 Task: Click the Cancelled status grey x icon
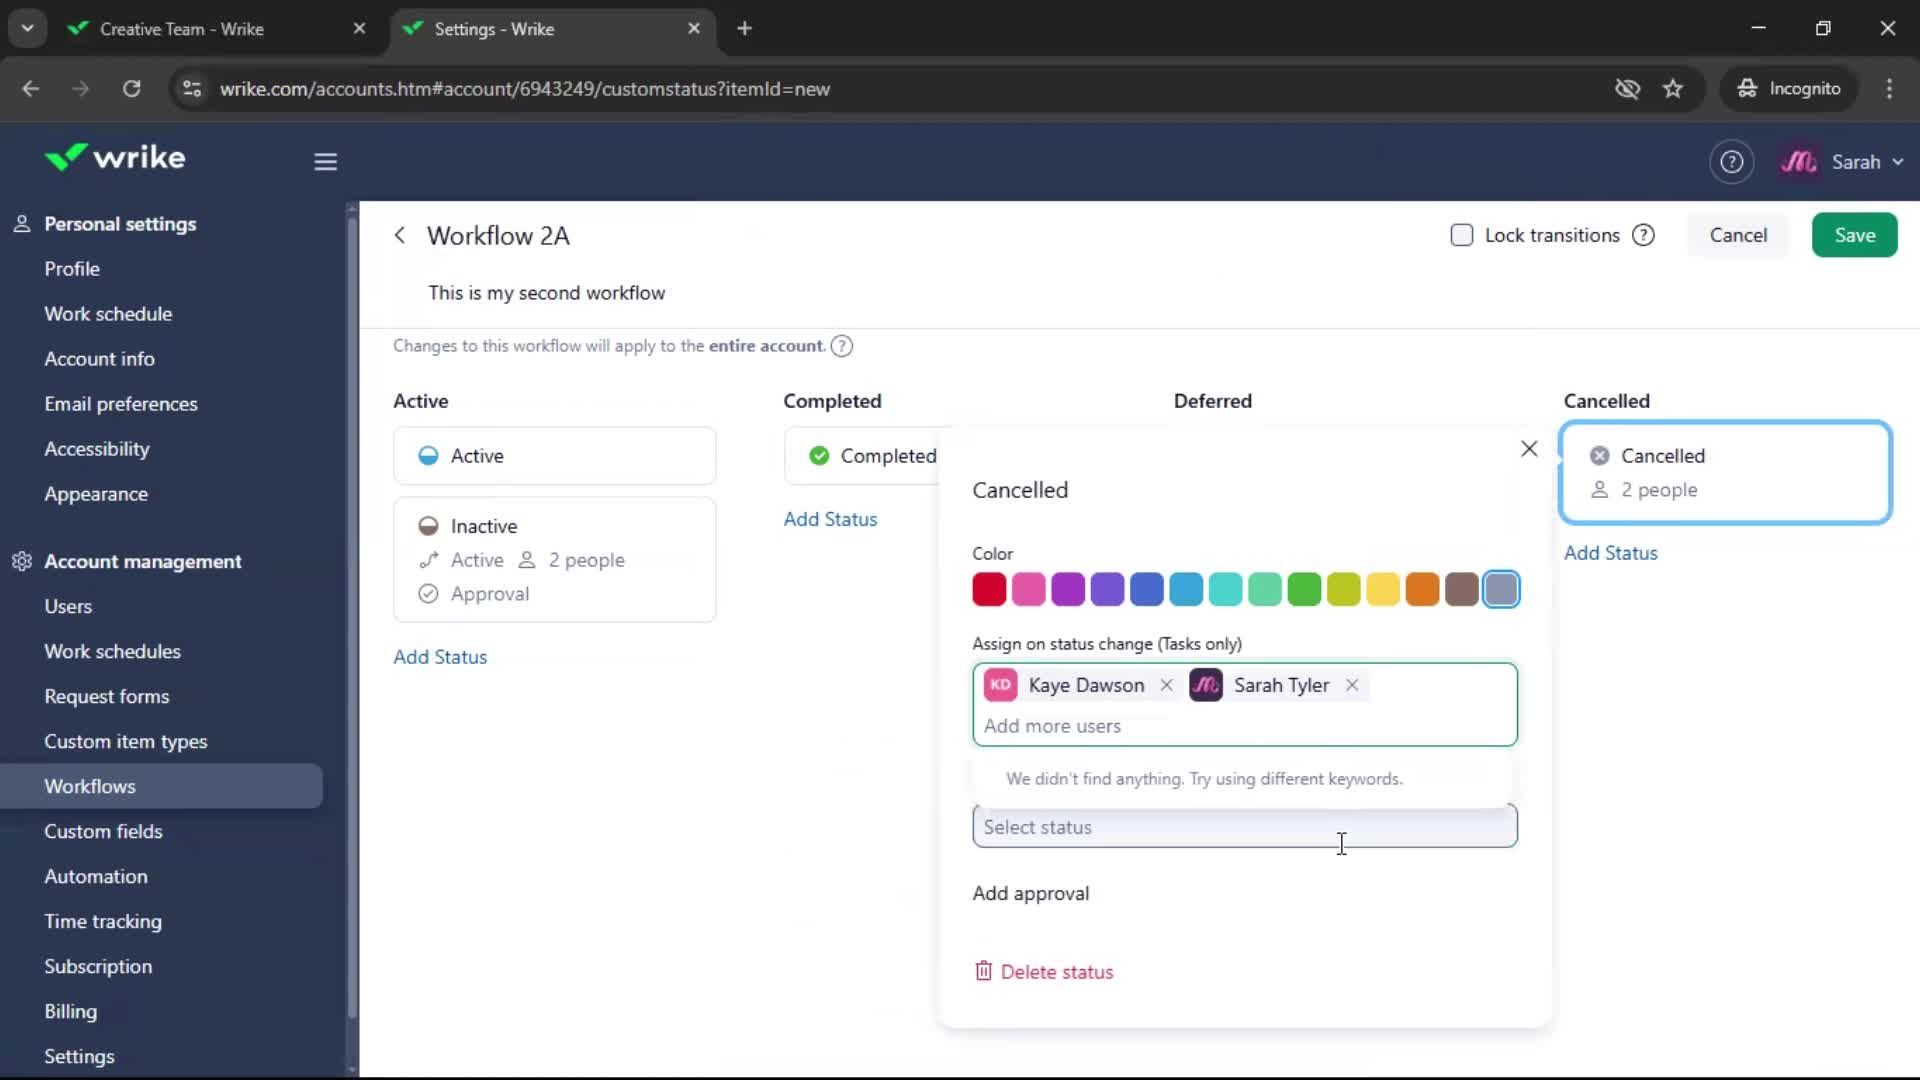(1600, 456)
